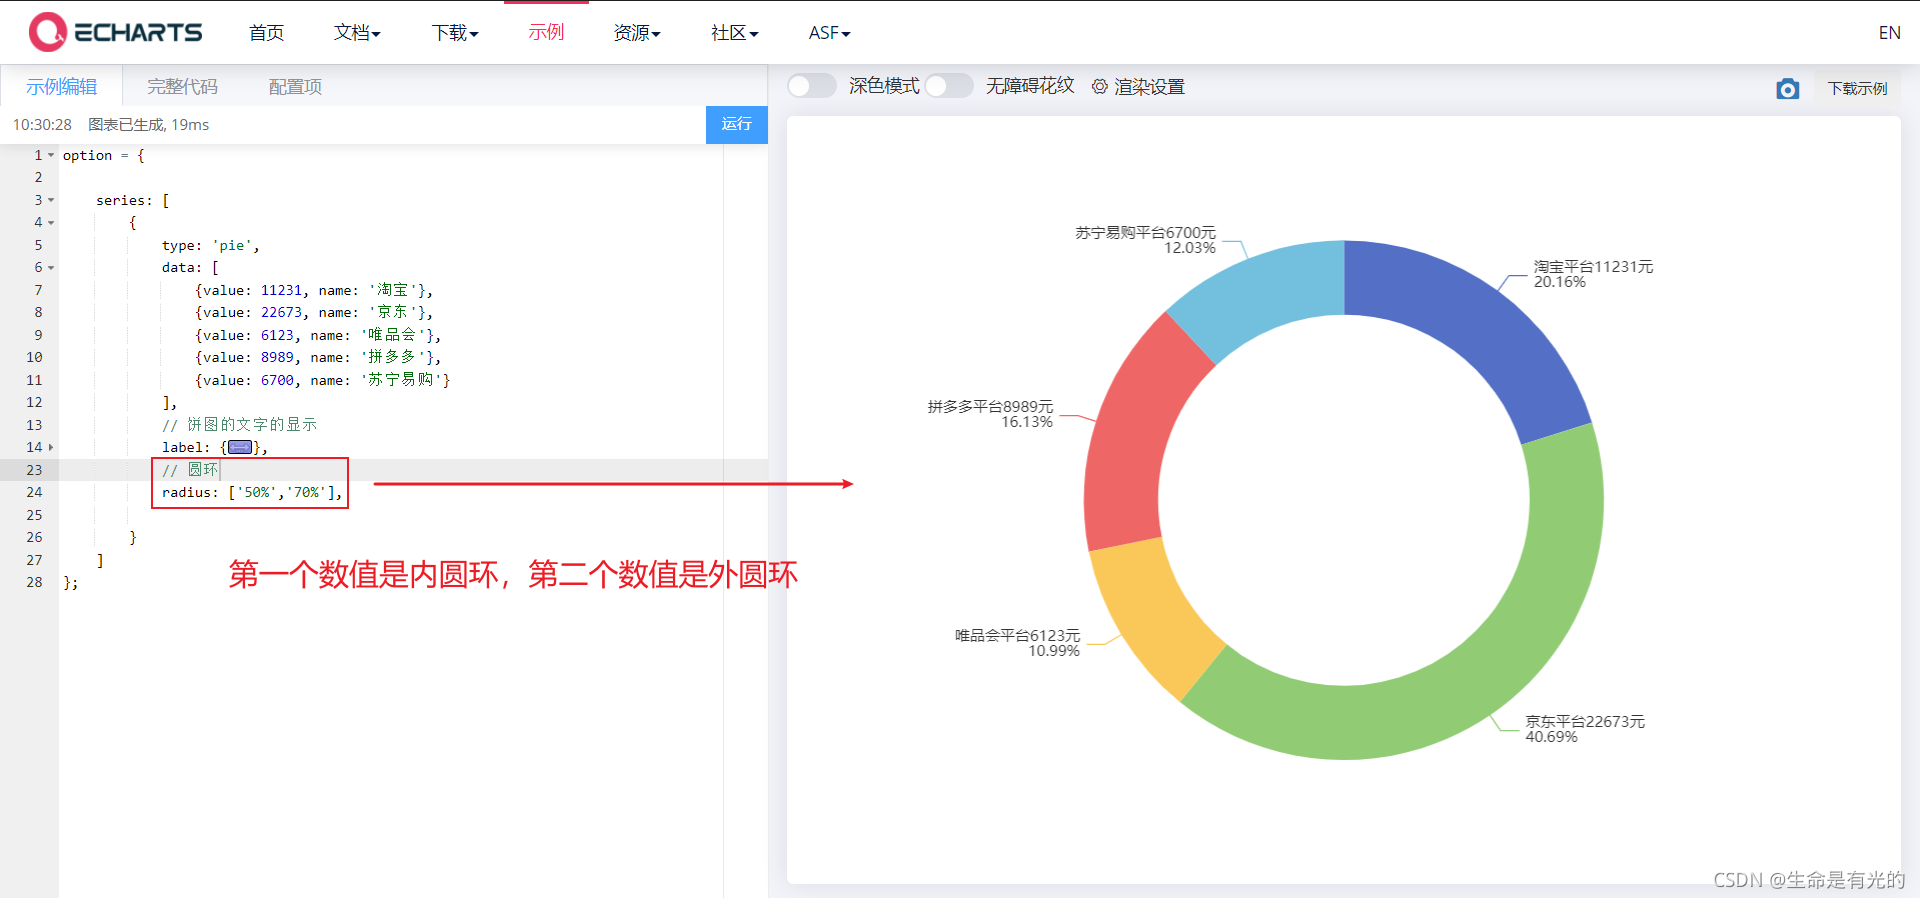This screenshot has height=898, width=1920.
Task: Click code line with value 6700
Action: pos(322,380)
